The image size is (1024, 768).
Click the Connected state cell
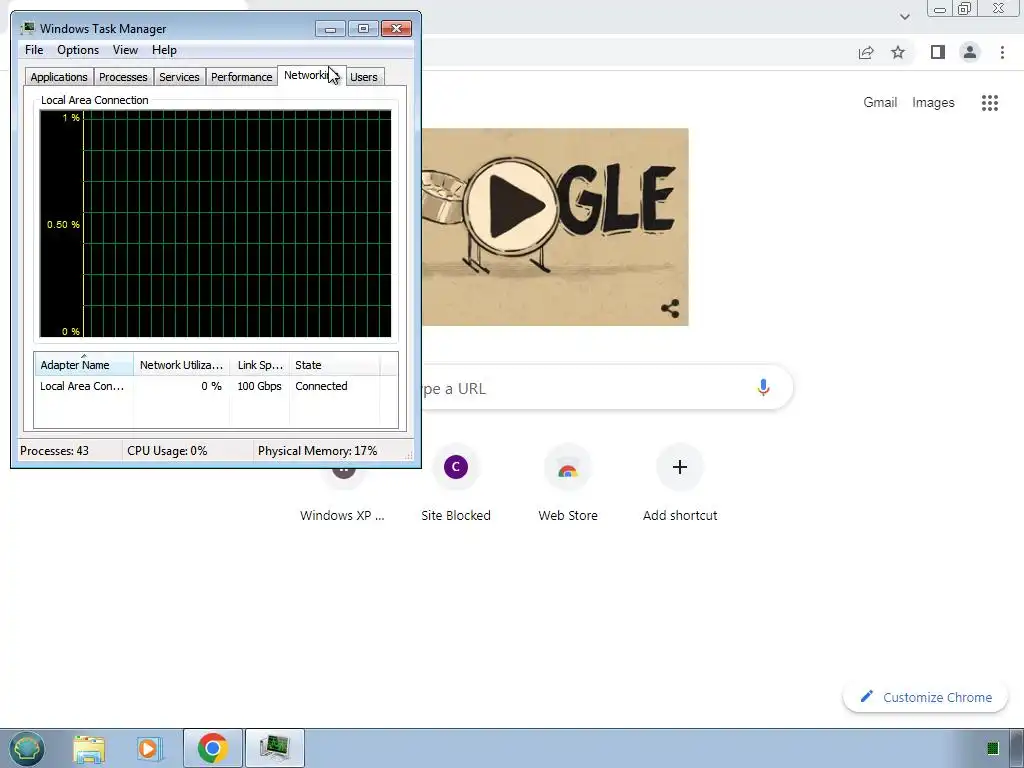[x=321, y=386]
